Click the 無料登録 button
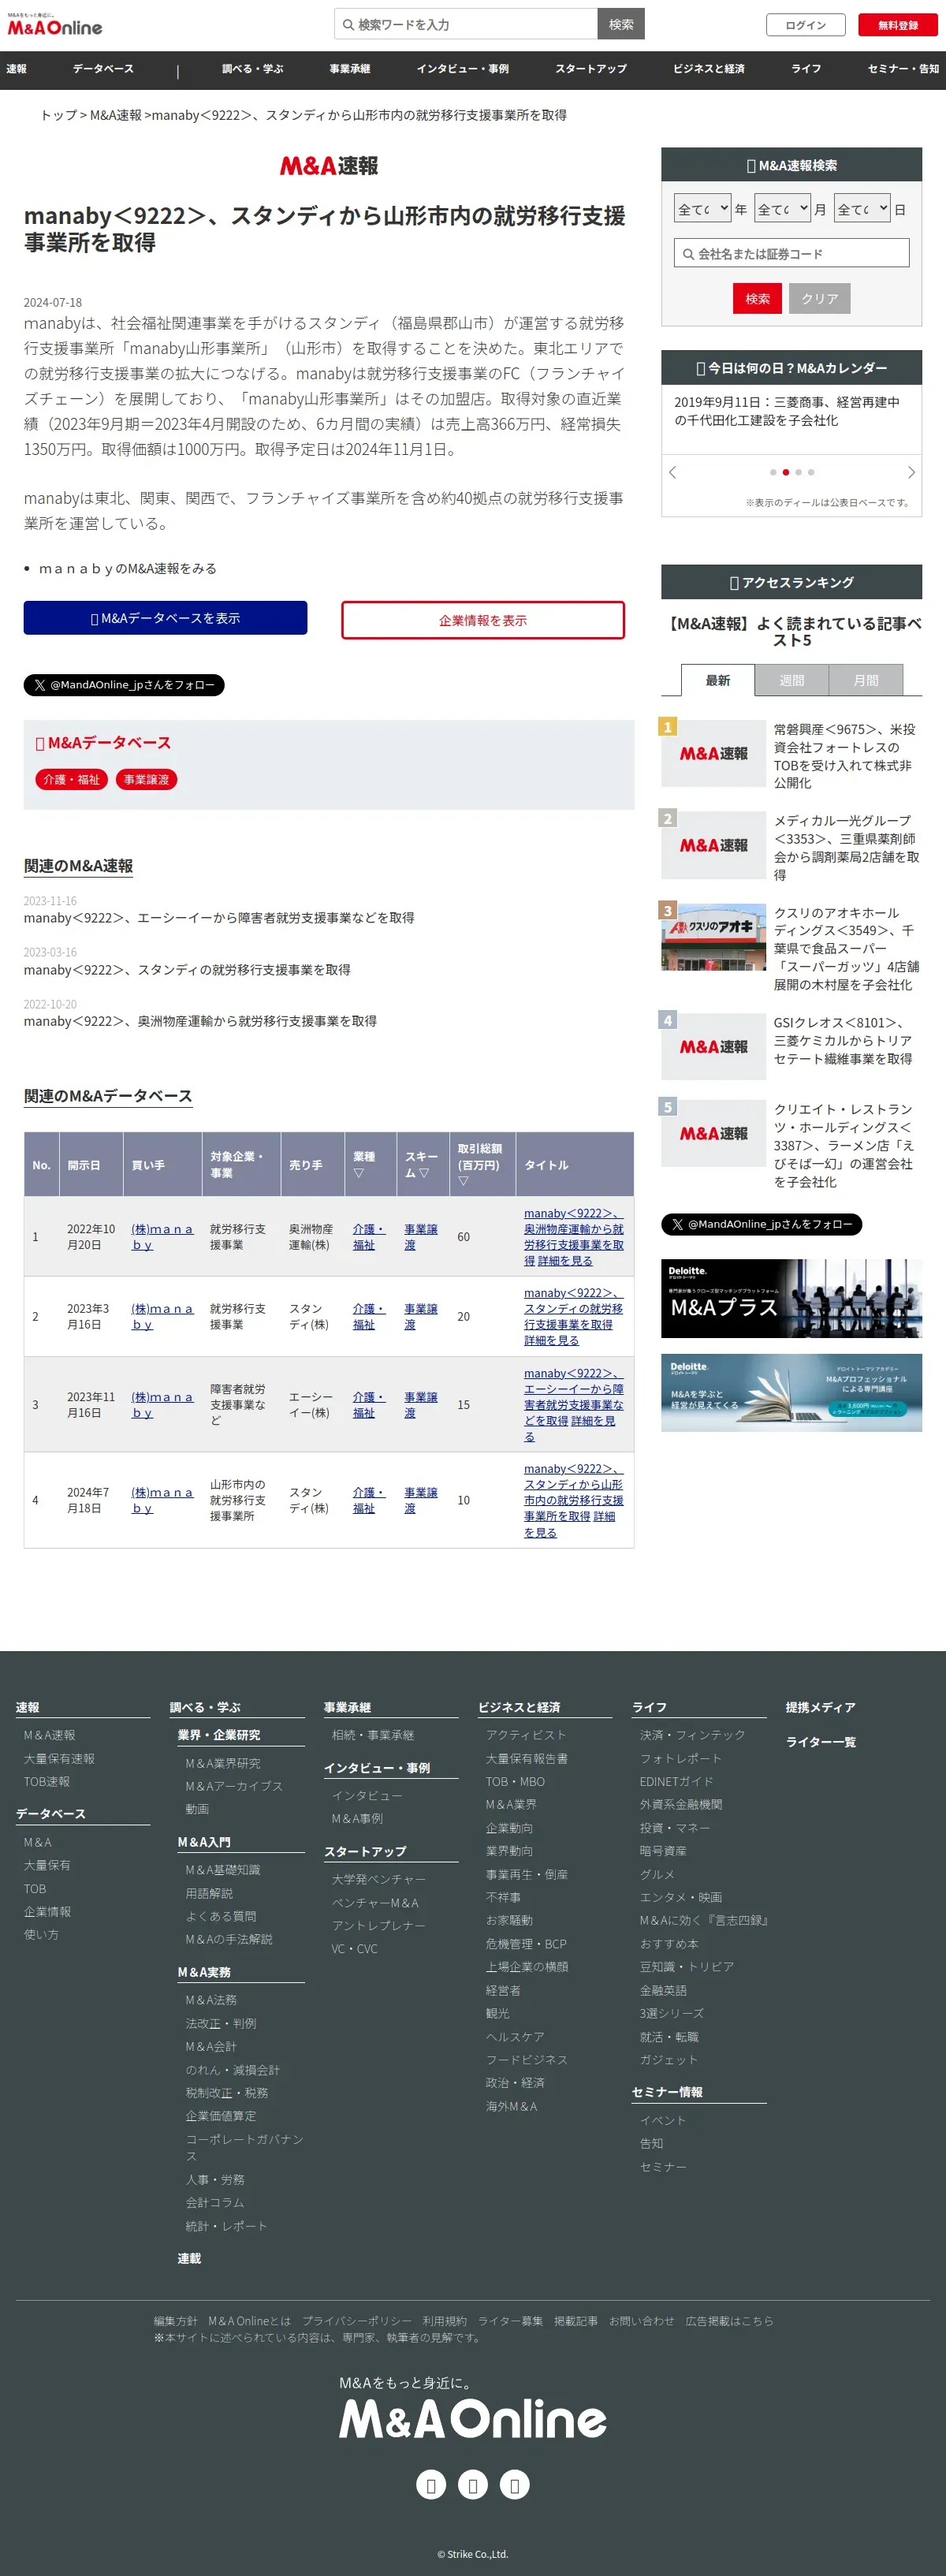 click(898, 25)
